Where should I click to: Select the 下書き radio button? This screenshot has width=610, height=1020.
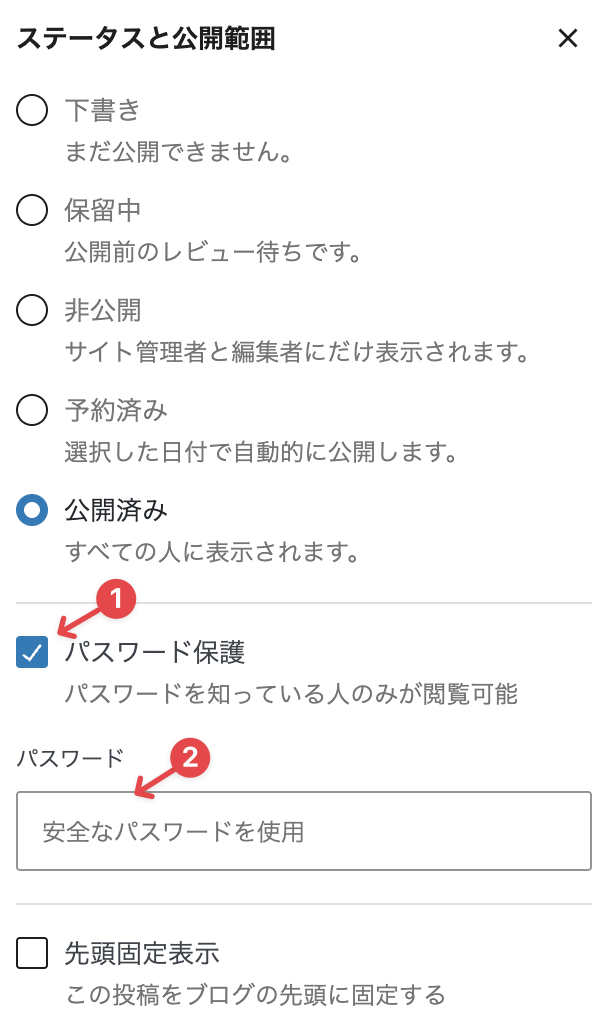click(x=32, y=110)
